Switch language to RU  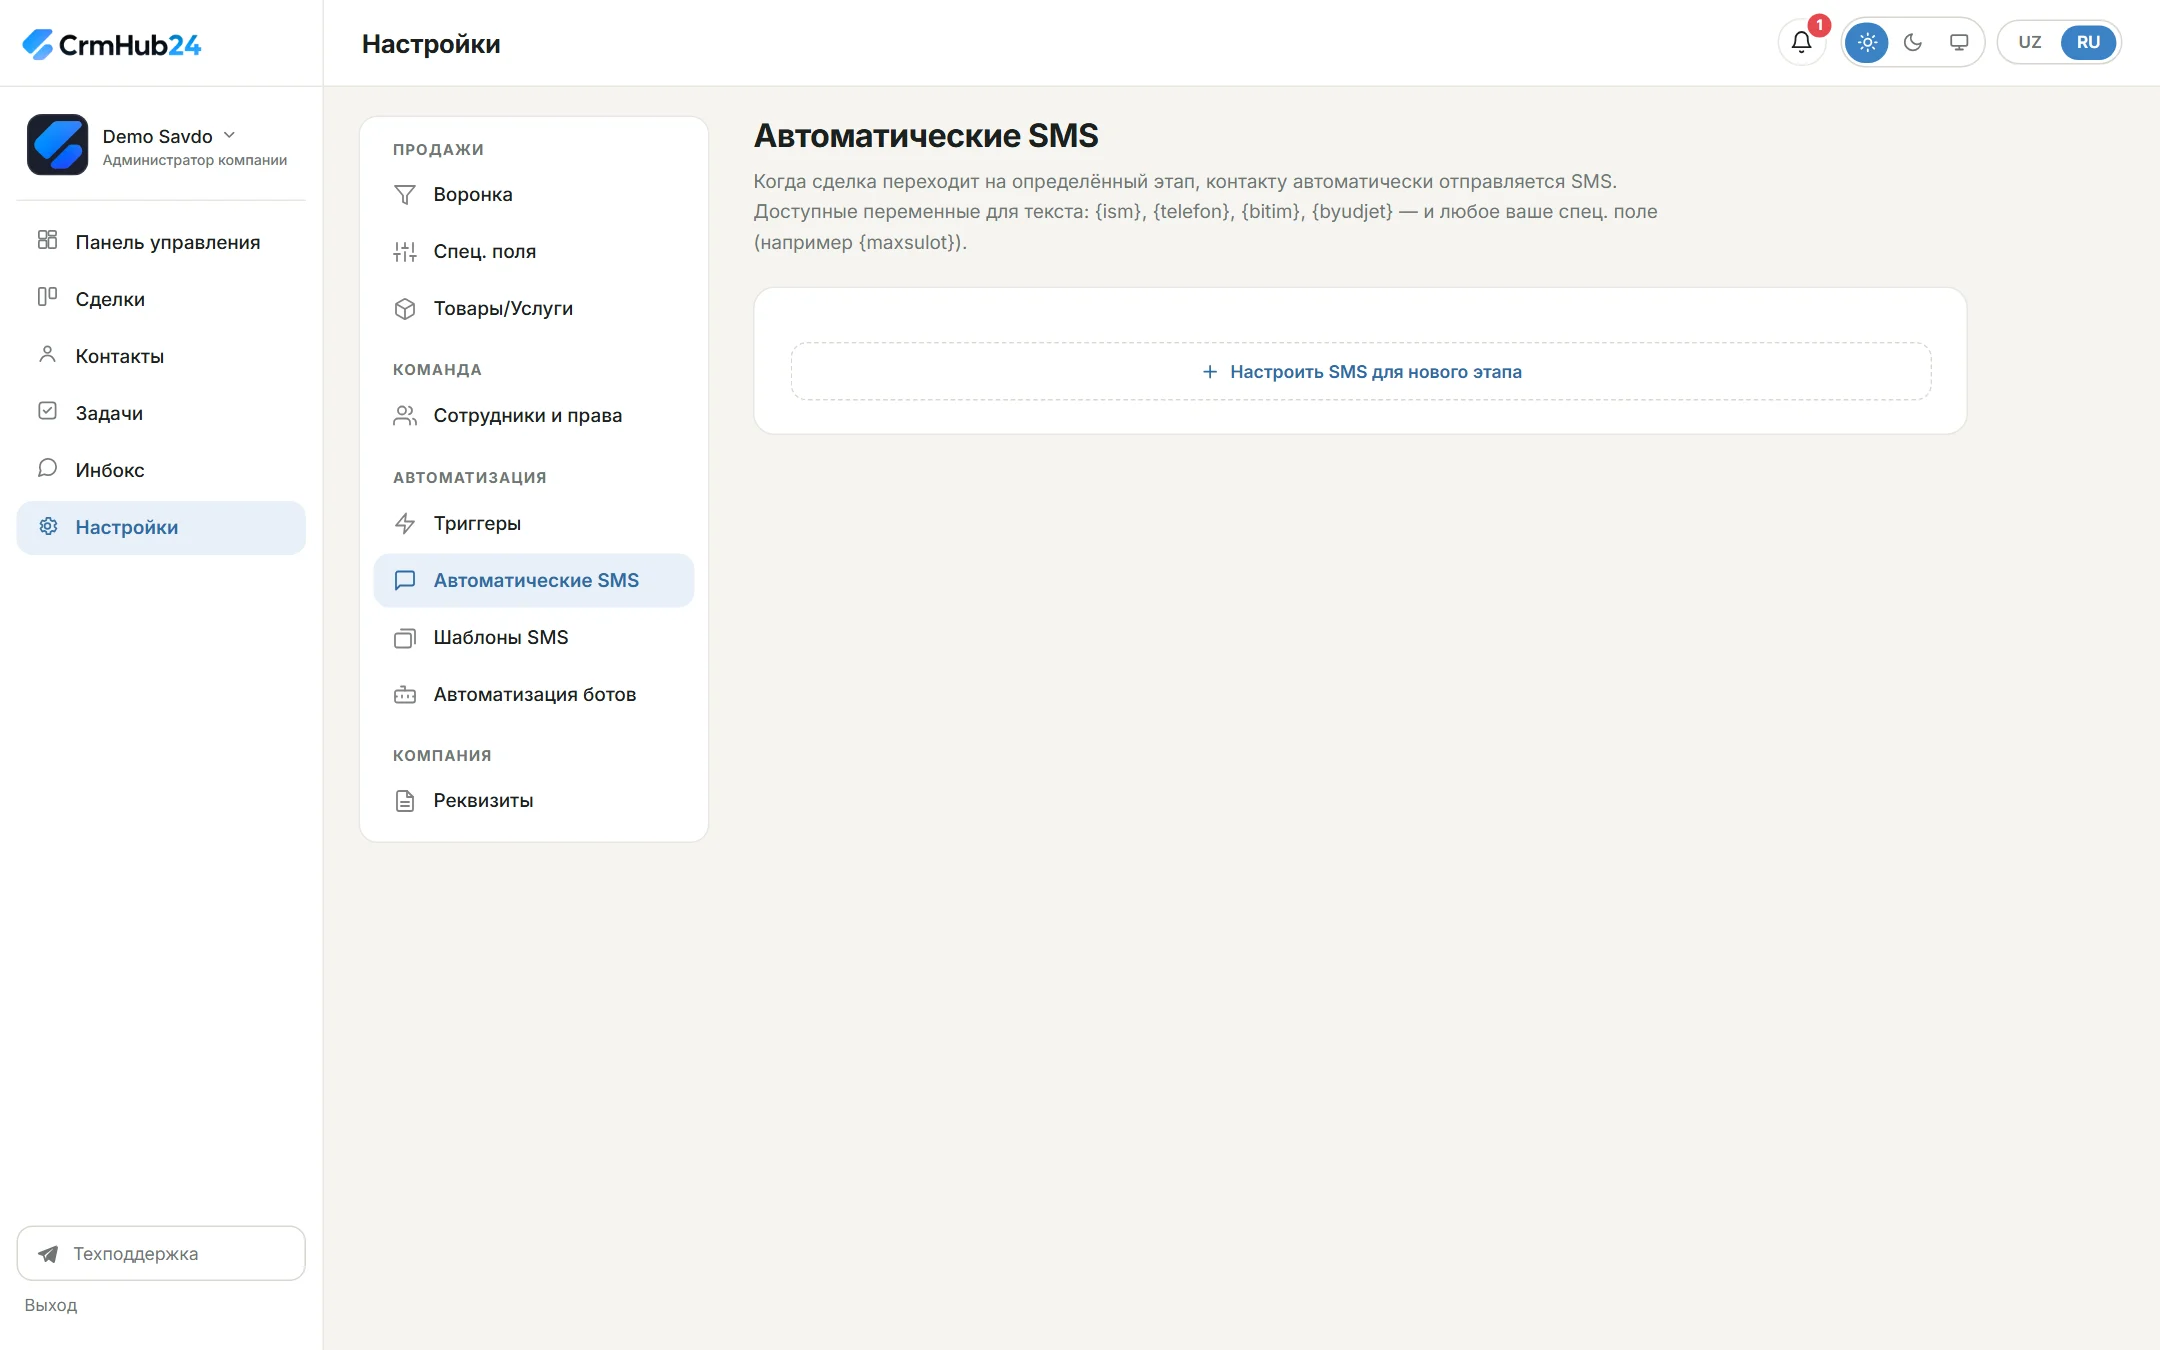point(2088,42)
